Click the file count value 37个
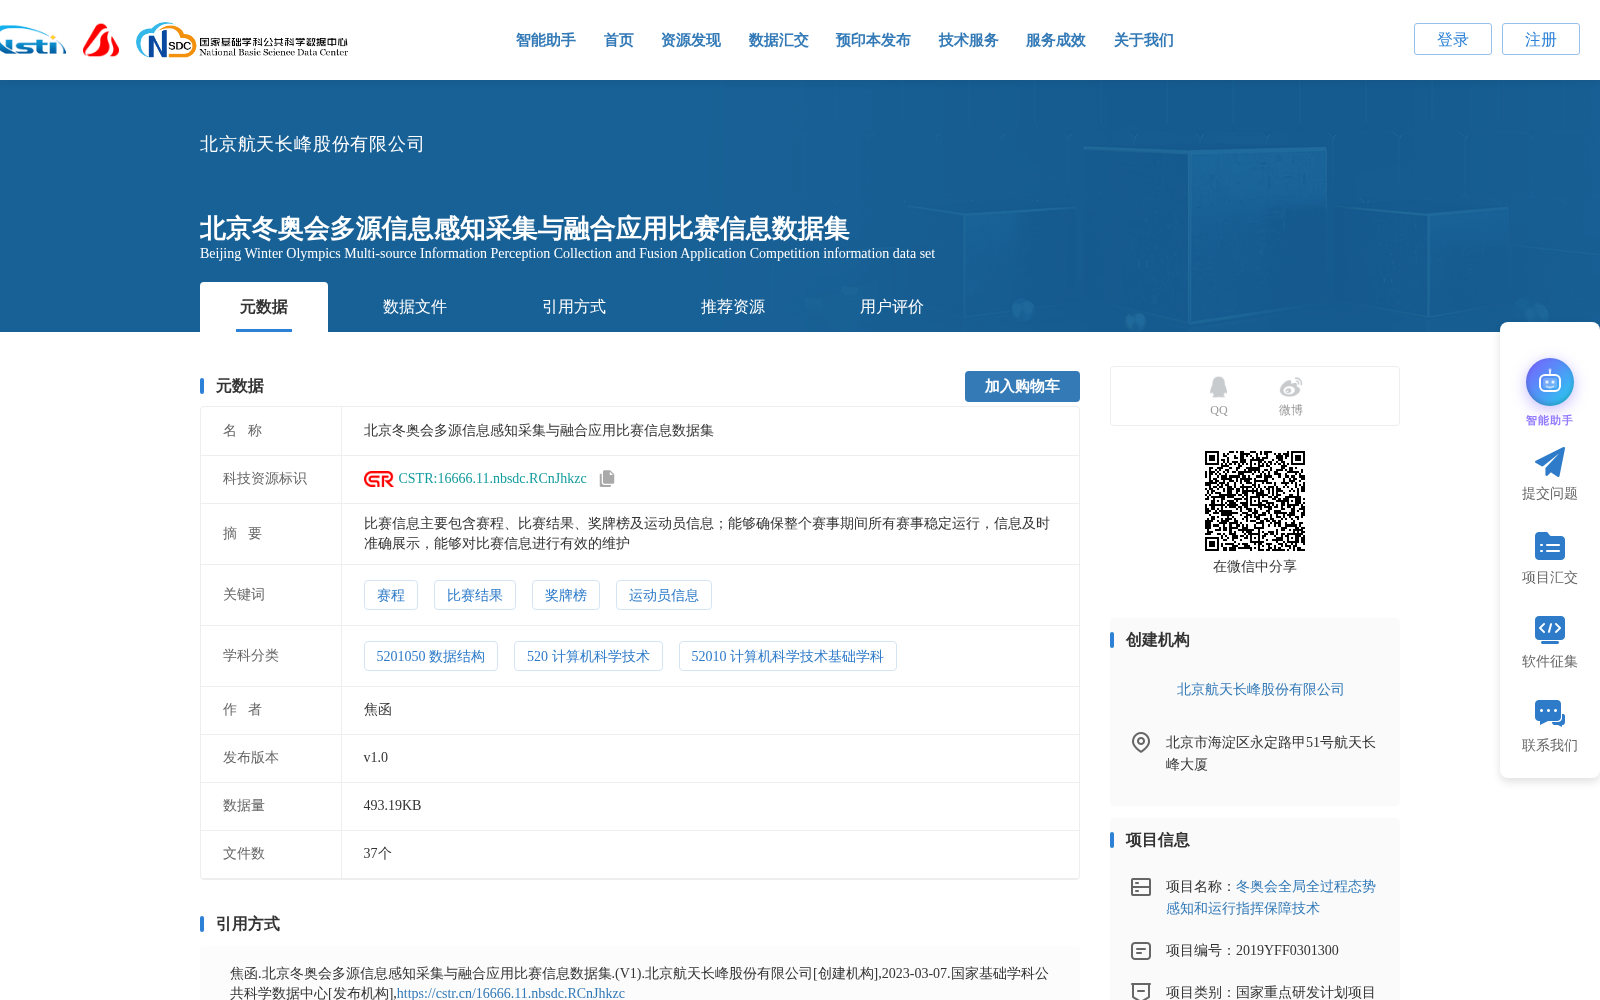Viewport: 1600px width, 1000px height. click(x=378, y=854)
